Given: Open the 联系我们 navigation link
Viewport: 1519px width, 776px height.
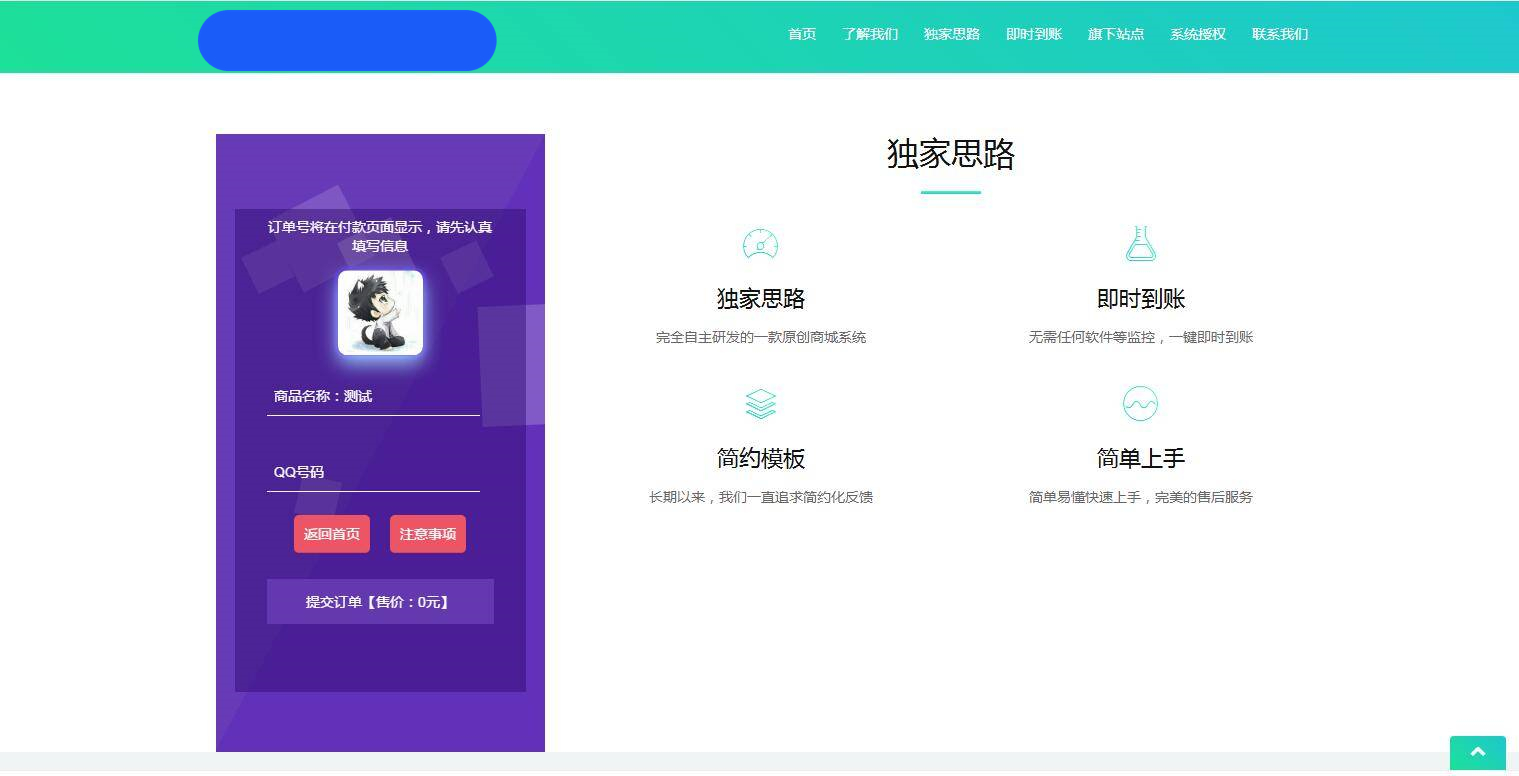Looking at the screenshot, I should click(x=1280, y=34).
